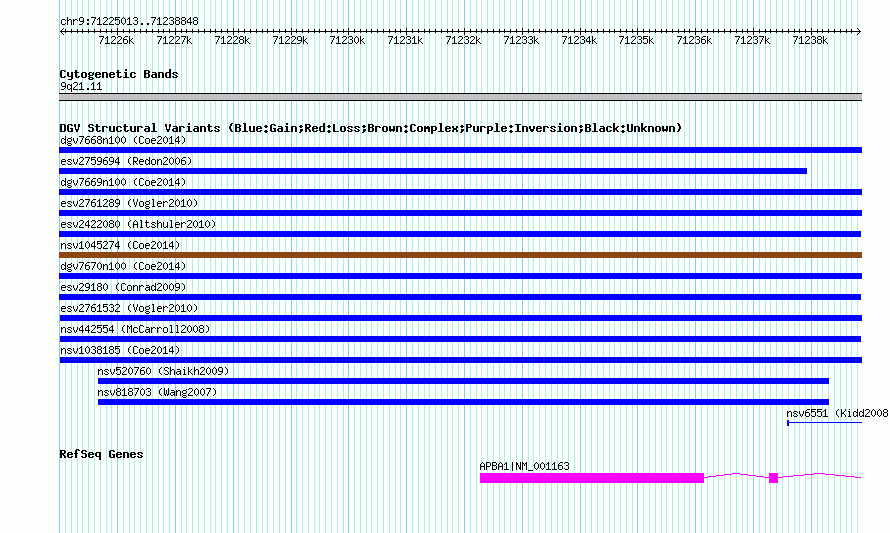Viewport: 890px width, 533px height.
Task: Click the 71238k ruler tick label
Action: point(810,40)
